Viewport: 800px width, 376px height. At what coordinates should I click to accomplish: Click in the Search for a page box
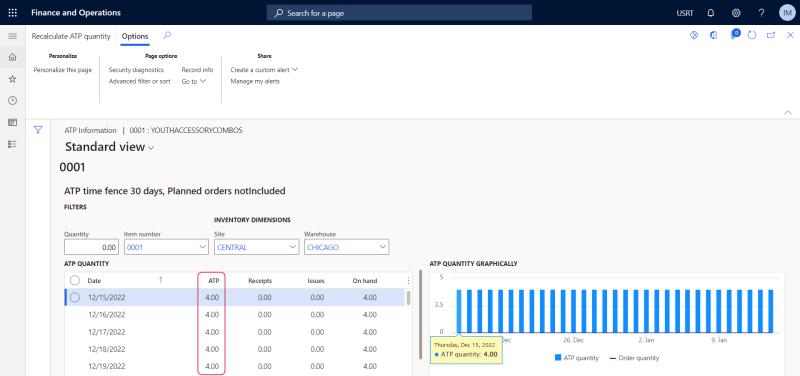point(399,13)
